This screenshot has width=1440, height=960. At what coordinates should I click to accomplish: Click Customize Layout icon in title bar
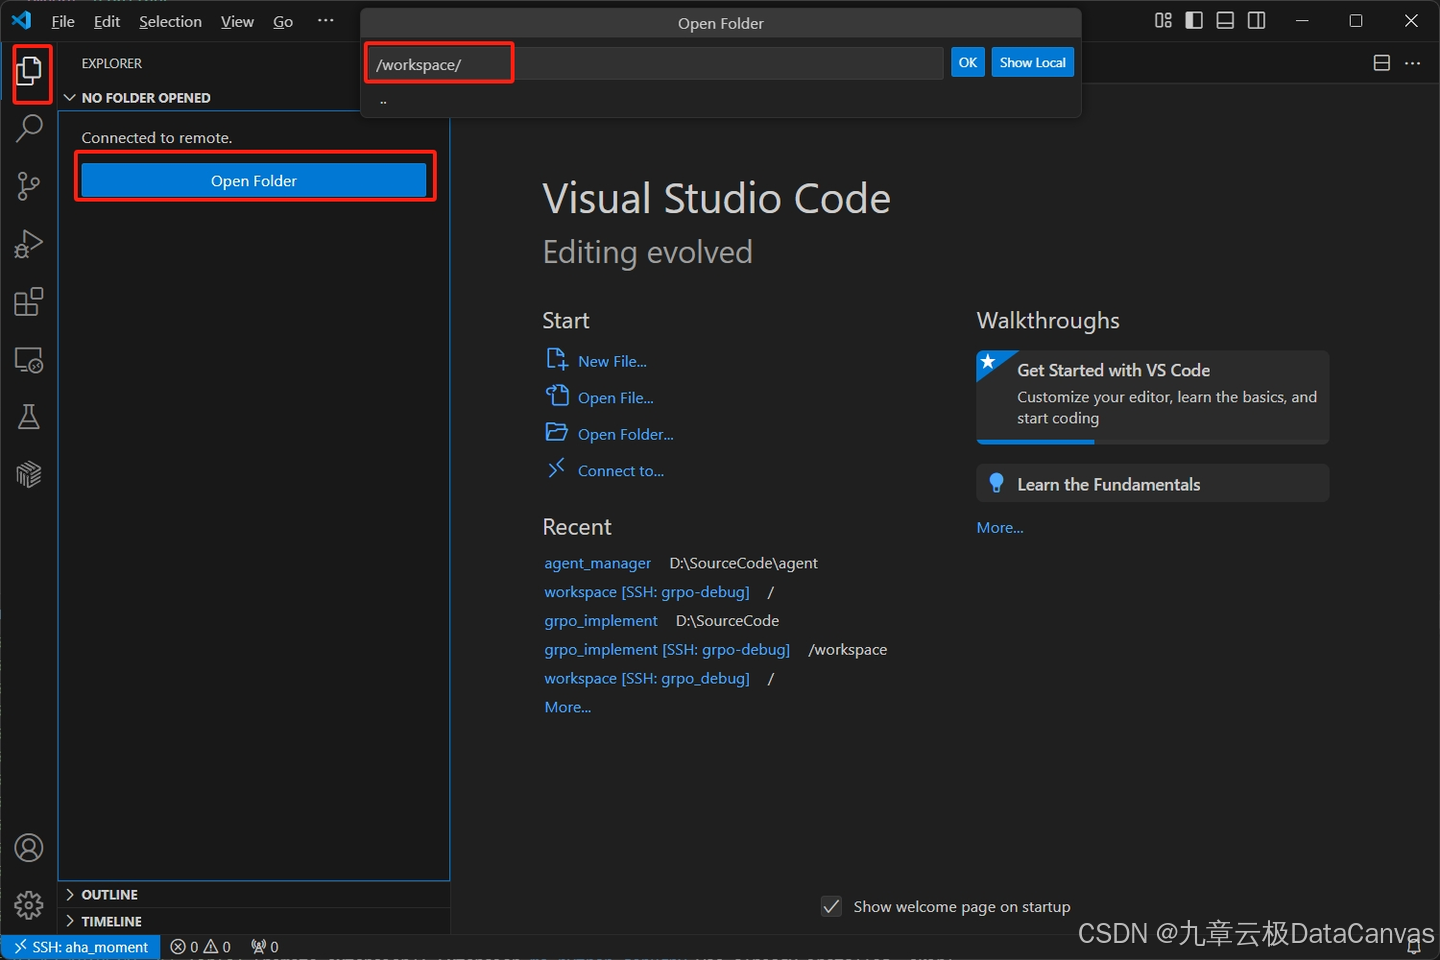(1163, 20)
